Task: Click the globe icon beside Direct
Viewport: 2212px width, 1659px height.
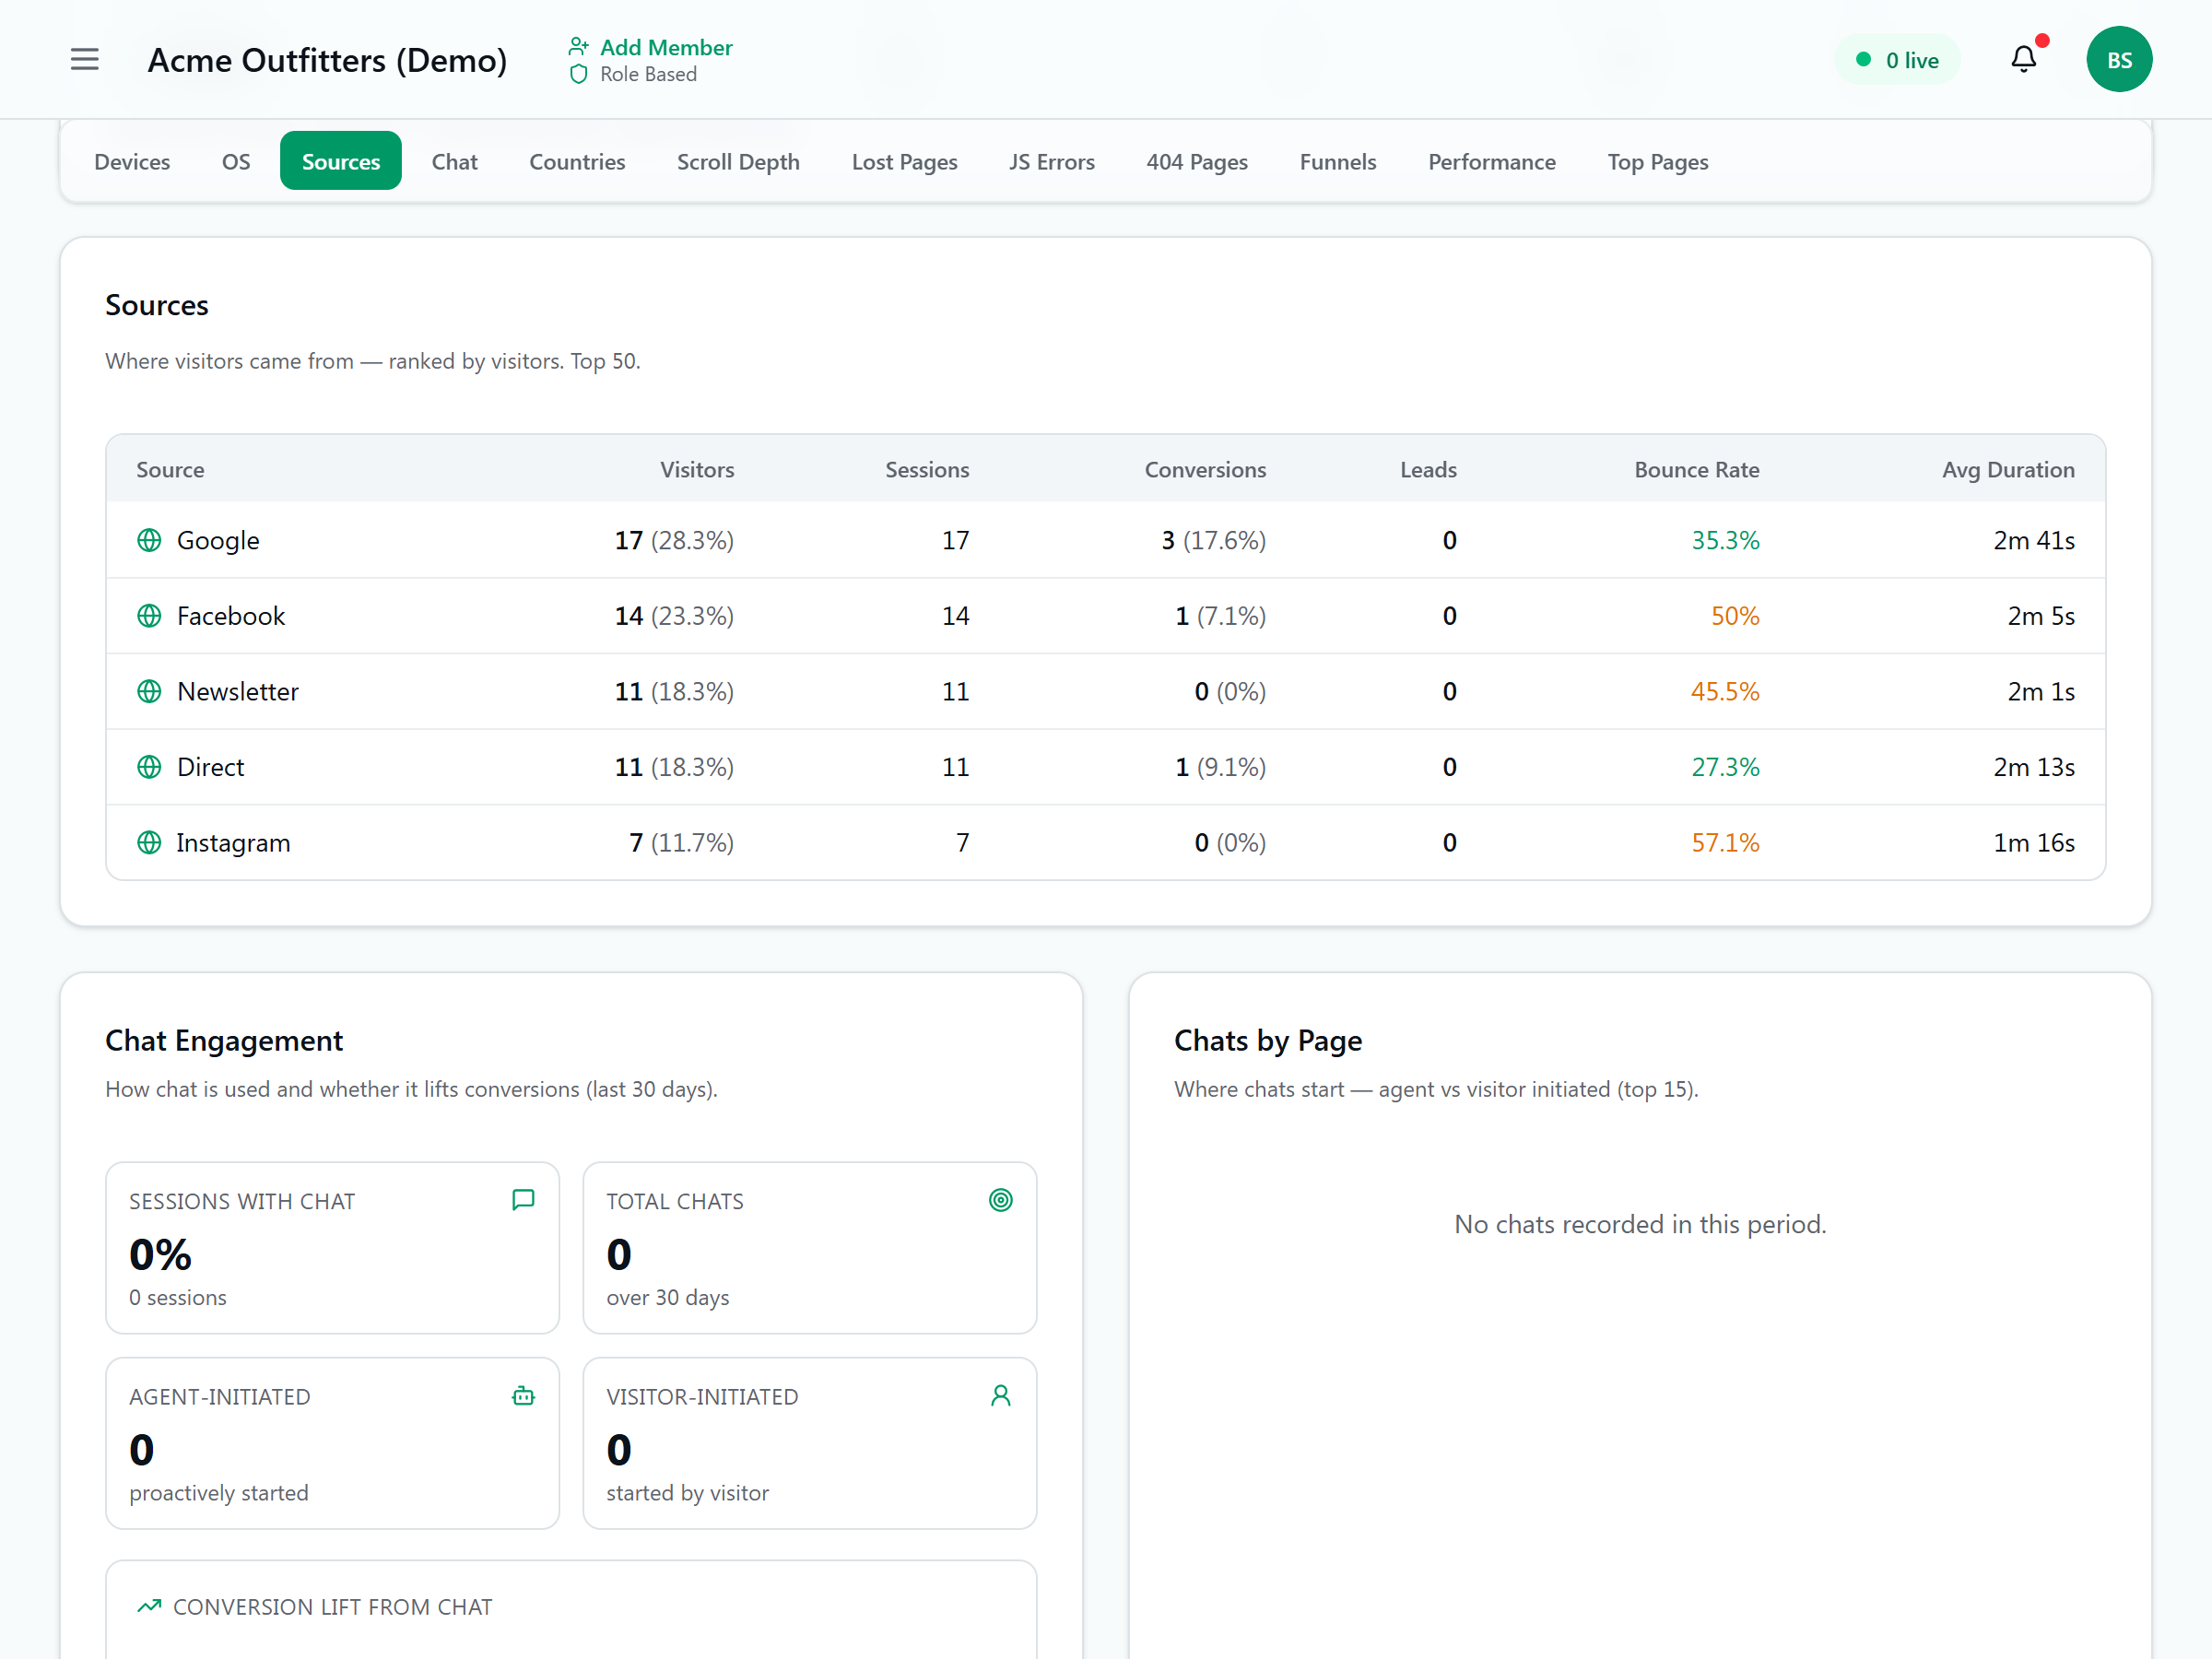Action: 149,767
